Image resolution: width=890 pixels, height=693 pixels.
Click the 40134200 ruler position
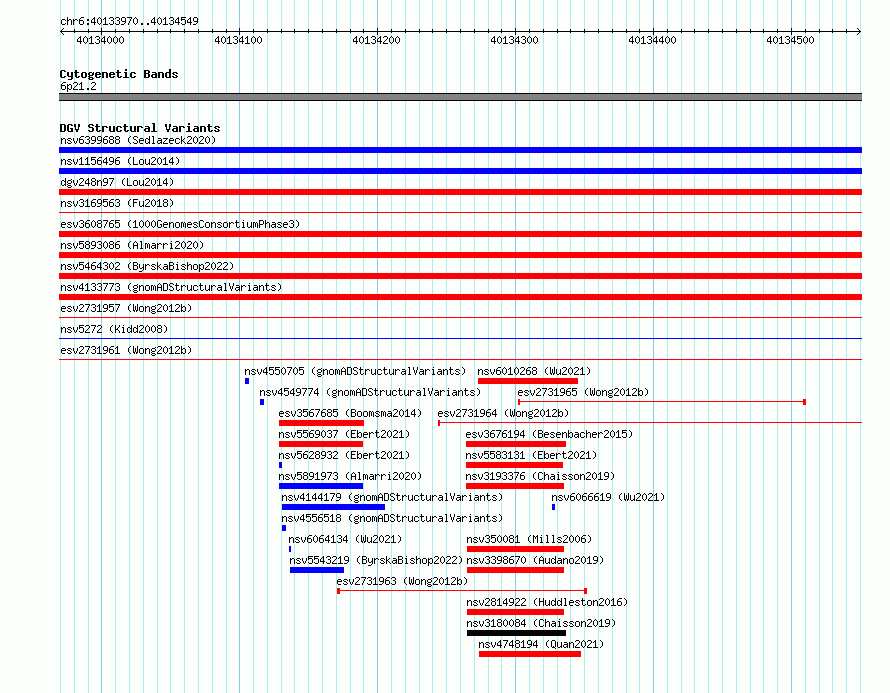pos(376,40)
